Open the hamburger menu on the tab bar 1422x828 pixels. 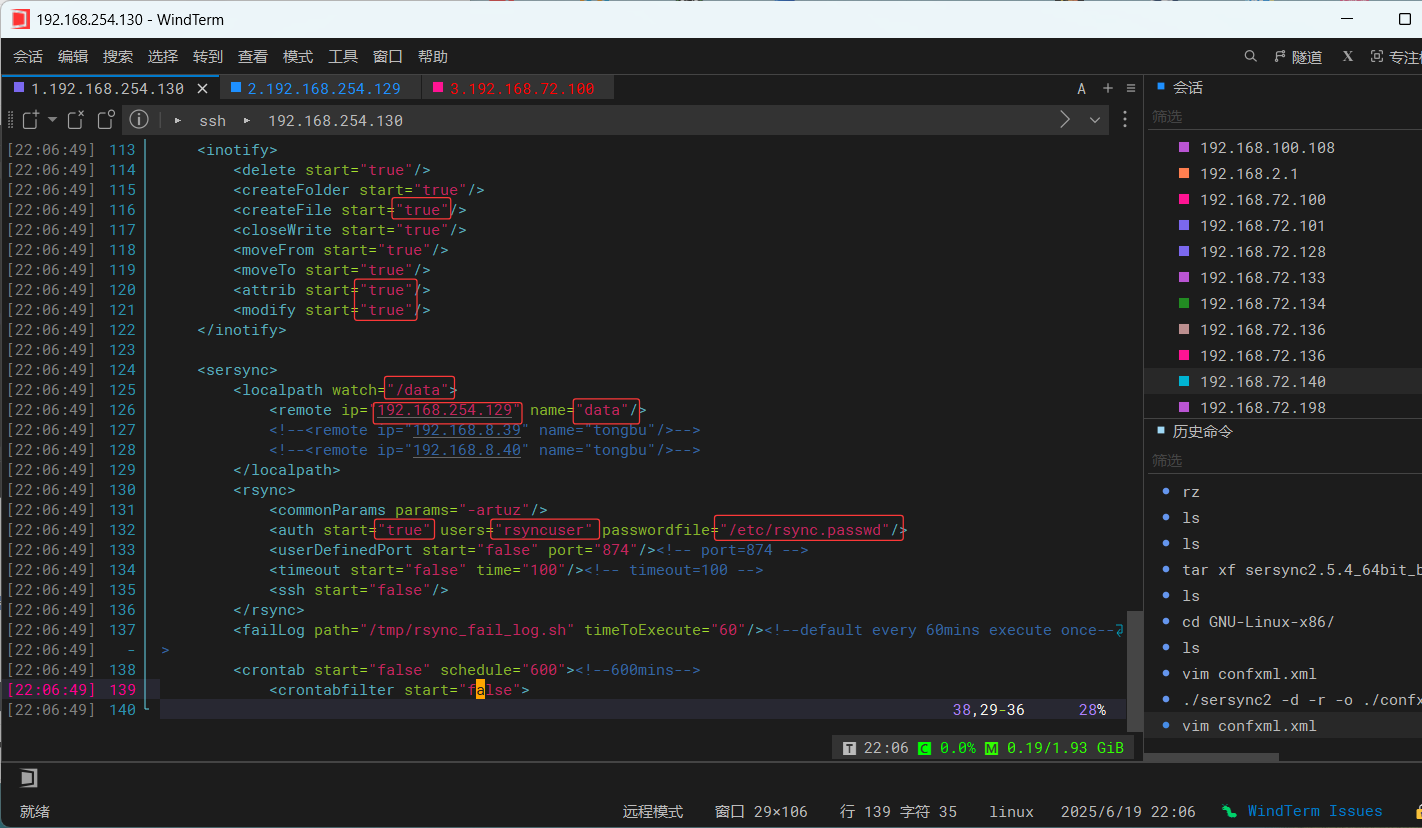coord(1131,88)
